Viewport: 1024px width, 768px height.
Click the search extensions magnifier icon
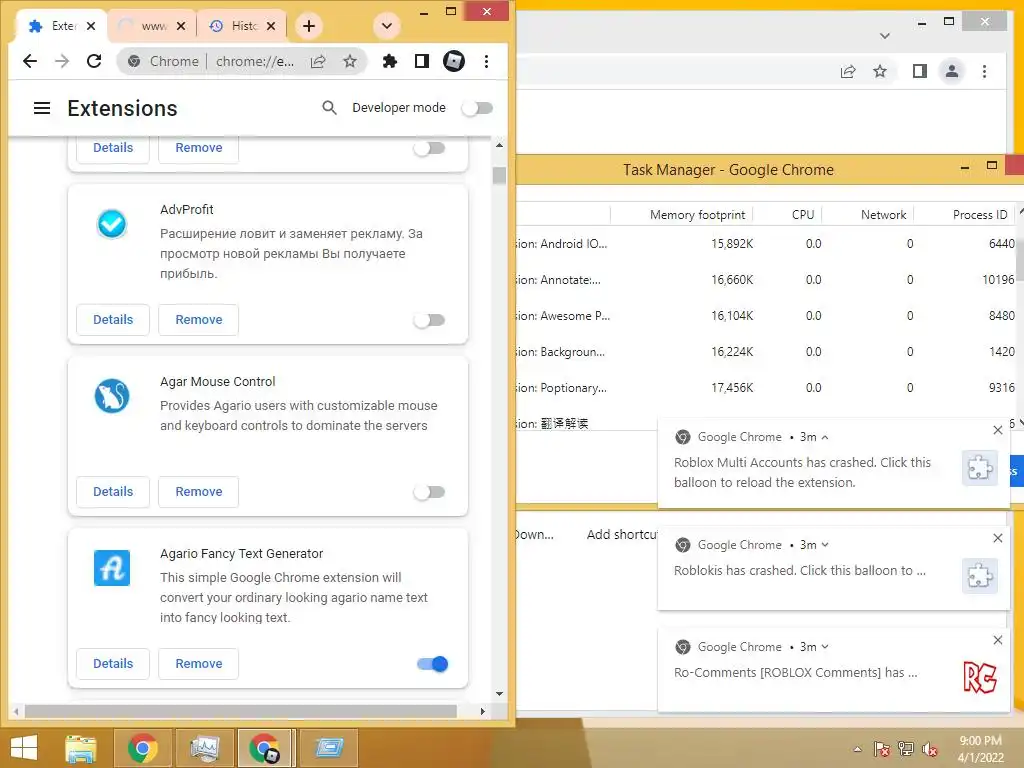tap(329, 108)
